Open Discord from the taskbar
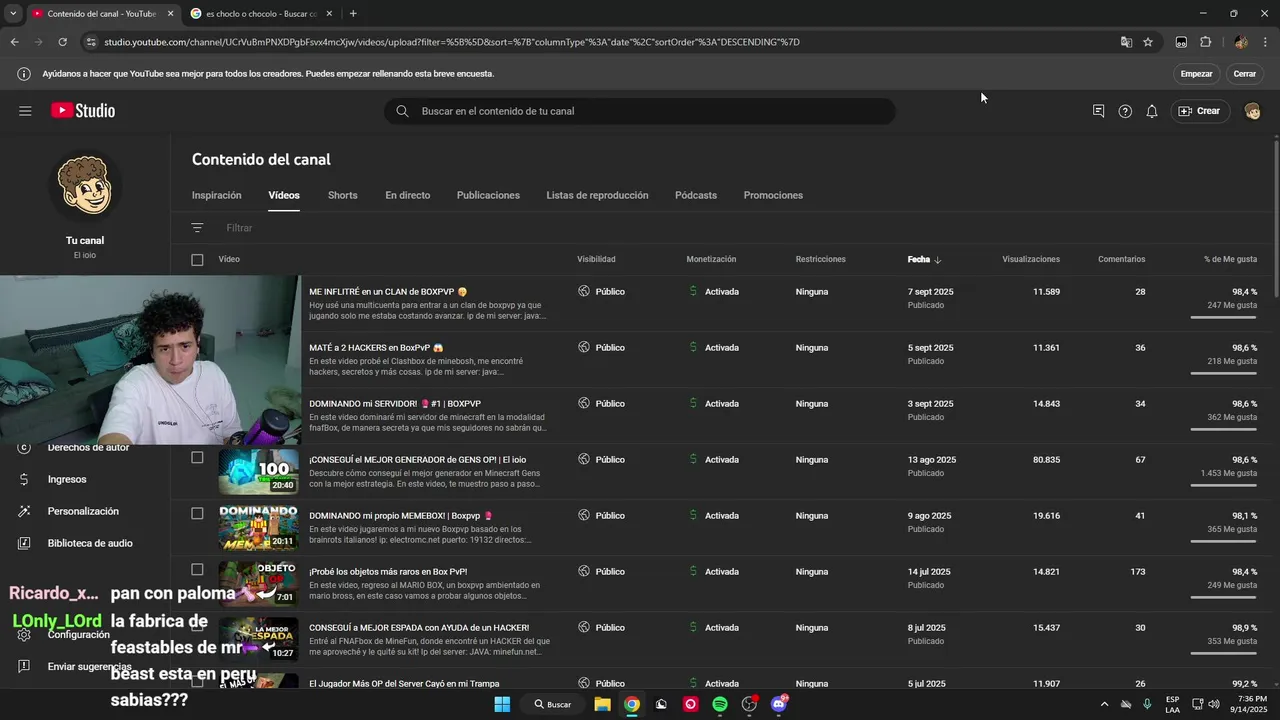This screenshot has height=720, width=1280. coord(779,704)
